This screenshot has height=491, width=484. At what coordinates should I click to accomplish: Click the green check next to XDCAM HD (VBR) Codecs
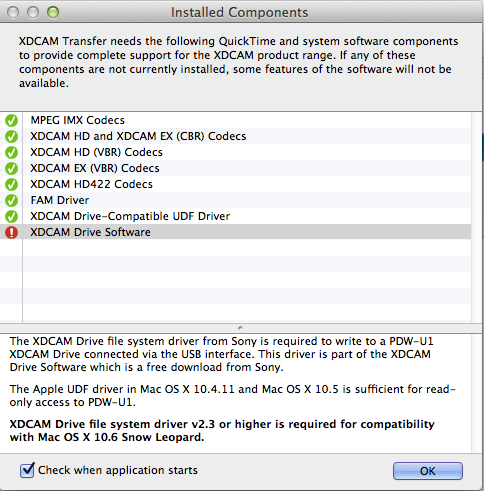(11, 152)
